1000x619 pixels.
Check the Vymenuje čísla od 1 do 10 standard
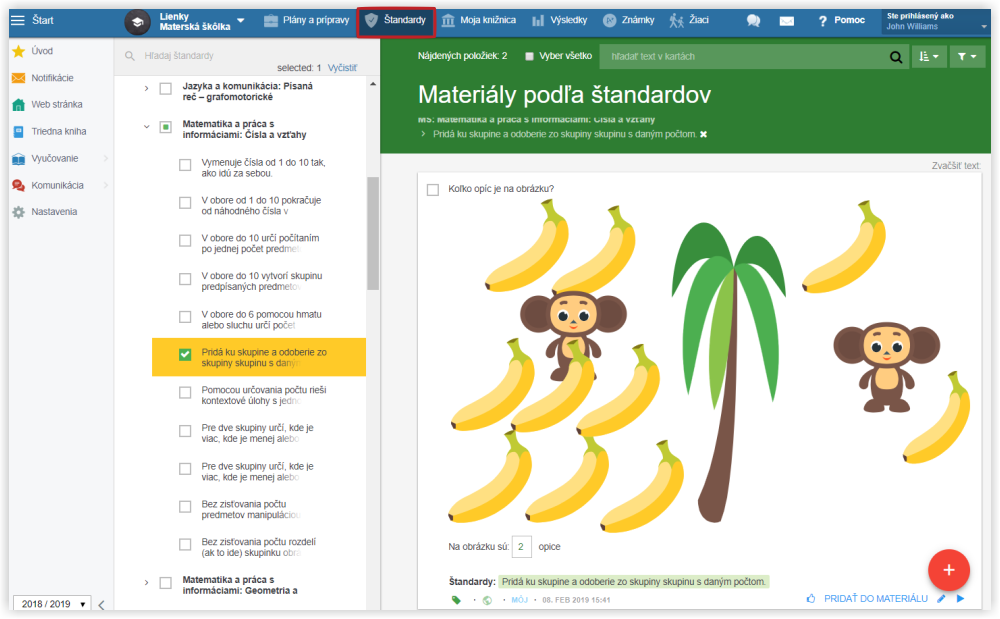[185, 165]
